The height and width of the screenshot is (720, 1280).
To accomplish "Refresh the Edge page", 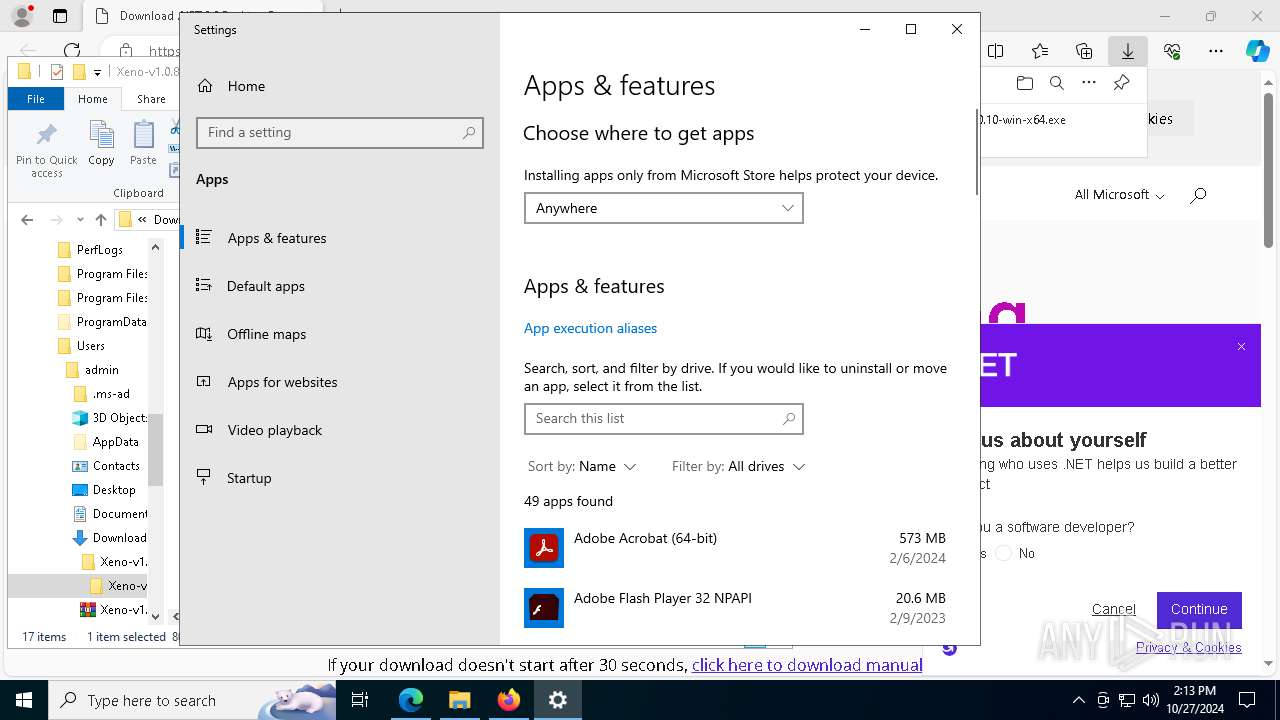I will 72,51.
